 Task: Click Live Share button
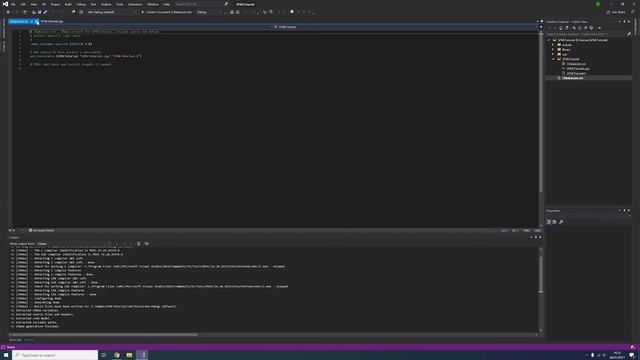[x=616, y=12]
